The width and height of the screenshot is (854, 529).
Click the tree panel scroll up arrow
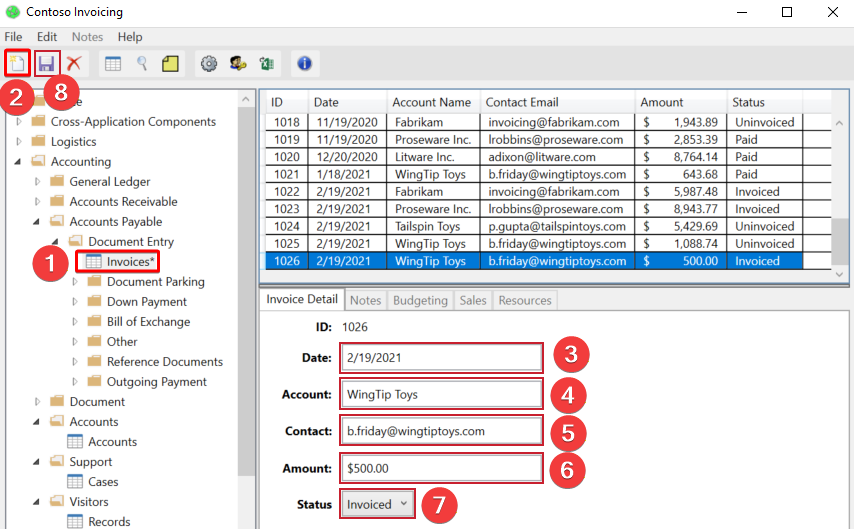pos(246,99)
